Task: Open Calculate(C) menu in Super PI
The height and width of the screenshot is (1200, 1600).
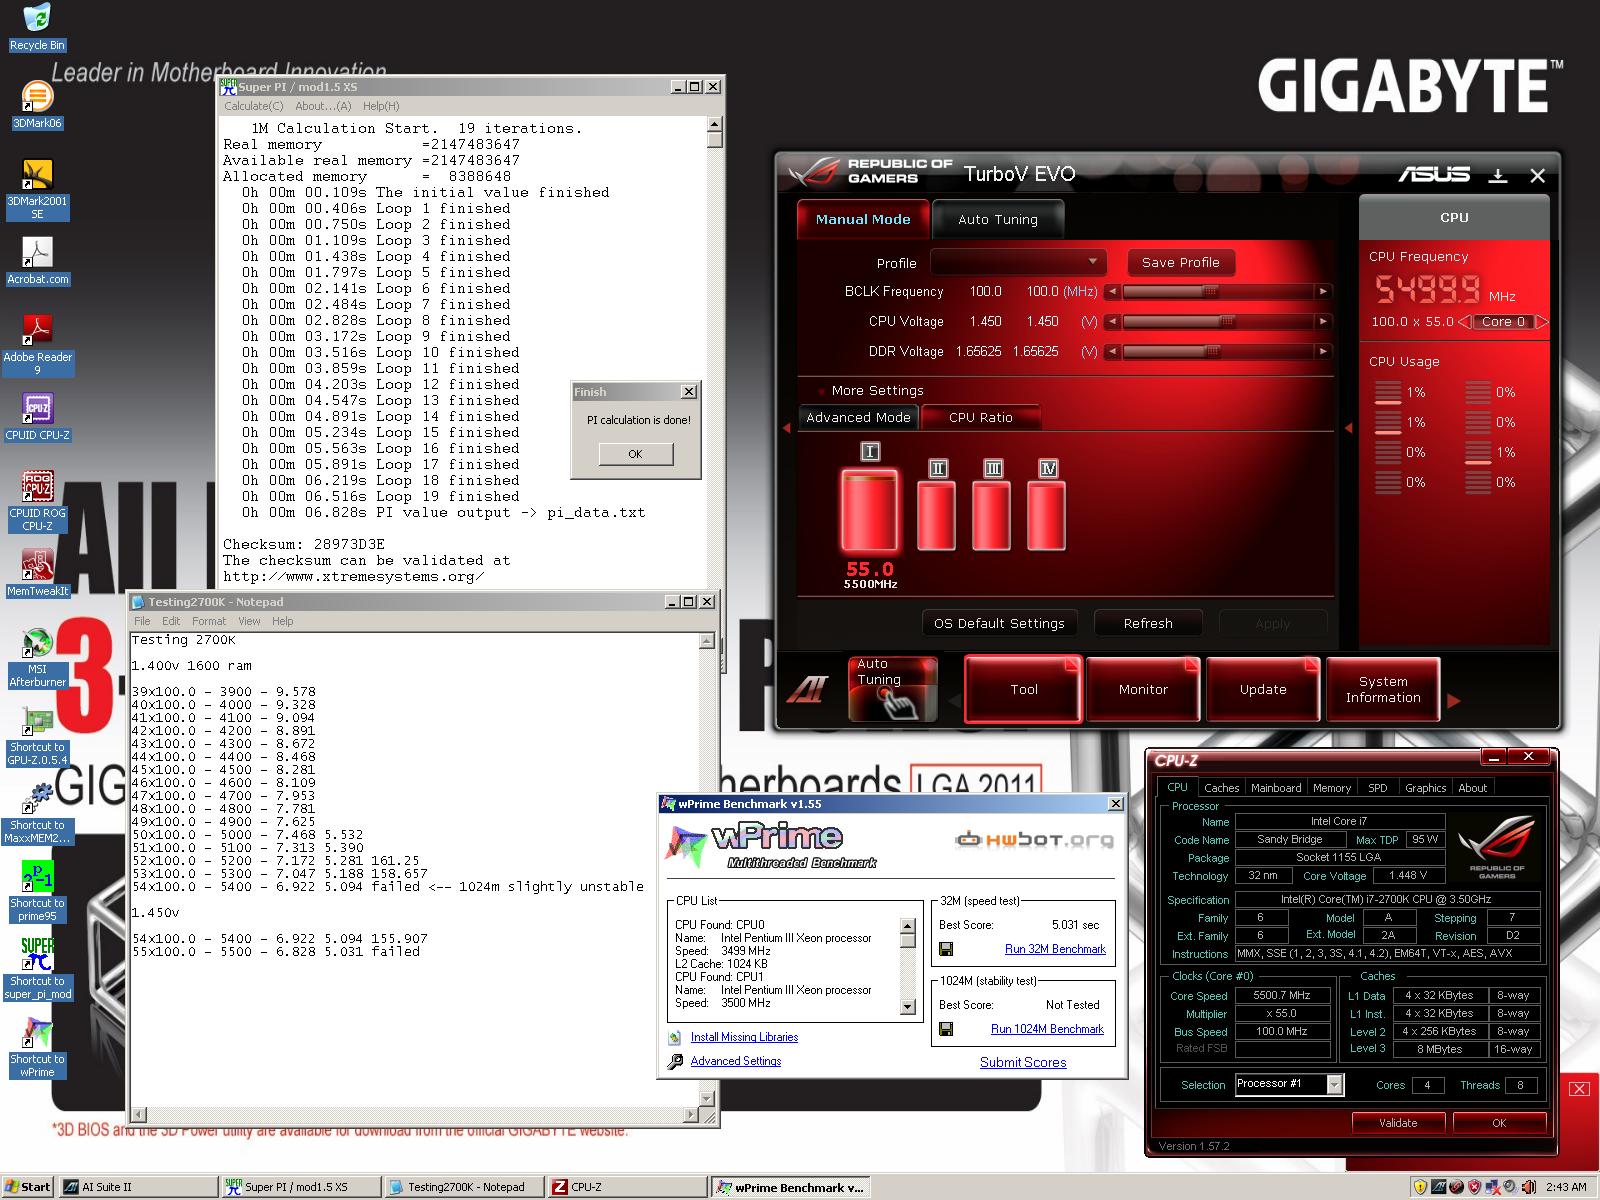Action: (254, 106)
